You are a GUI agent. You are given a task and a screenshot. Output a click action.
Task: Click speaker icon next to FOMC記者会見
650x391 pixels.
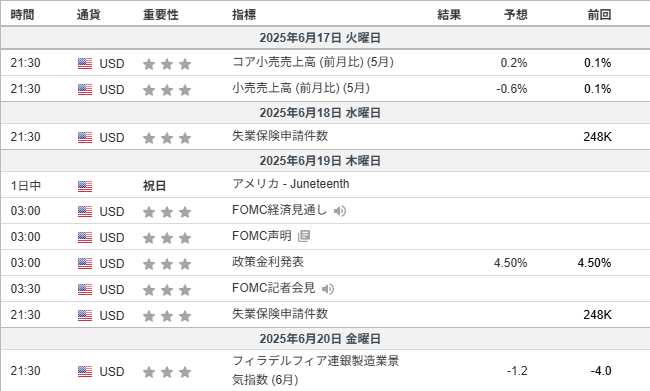click(327, 289)
